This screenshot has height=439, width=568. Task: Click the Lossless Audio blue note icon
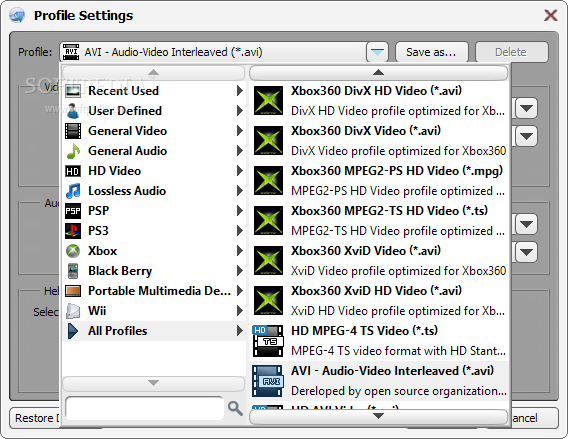pyautogui.click(x=73, y=191)
